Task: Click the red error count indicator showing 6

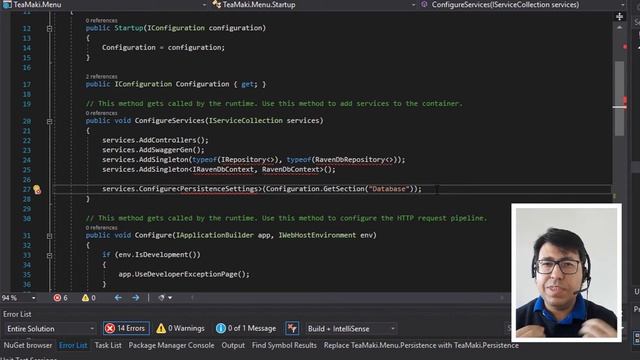Action: 60,298
